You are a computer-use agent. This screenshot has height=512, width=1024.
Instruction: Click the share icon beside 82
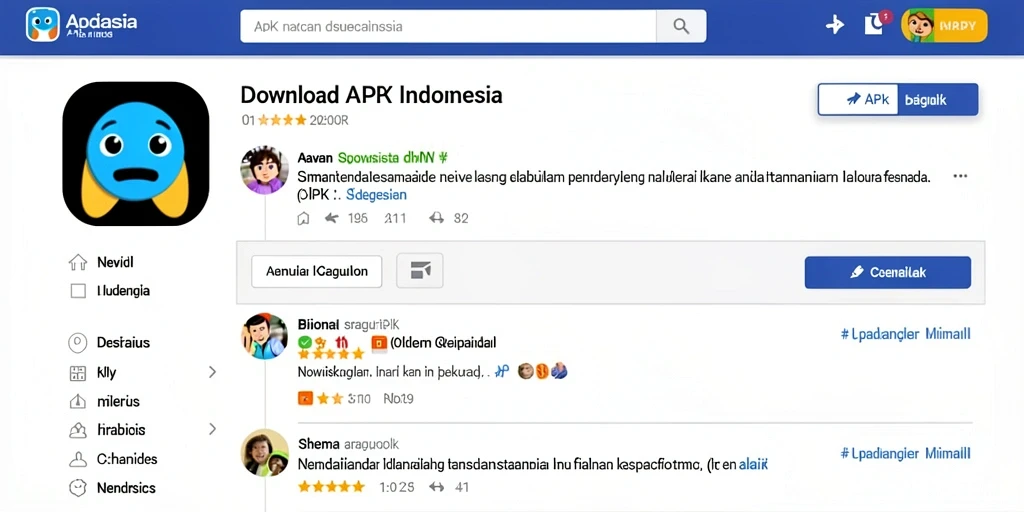click(x=436, y=218)
